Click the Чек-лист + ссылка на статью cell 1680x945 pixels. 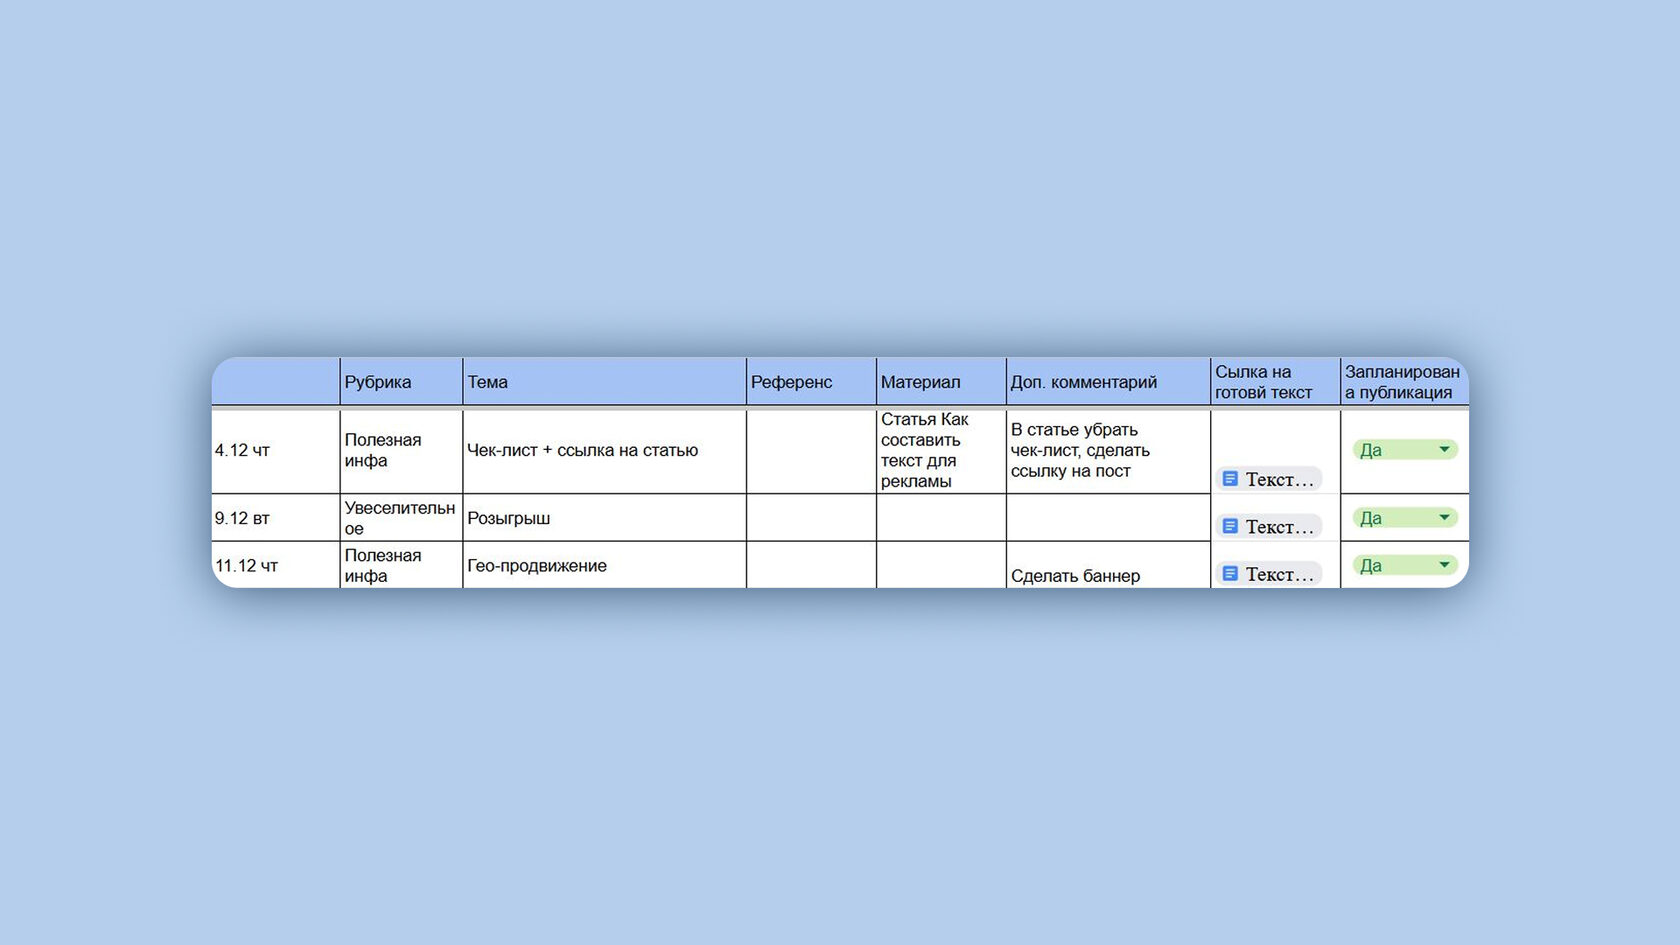604,451
